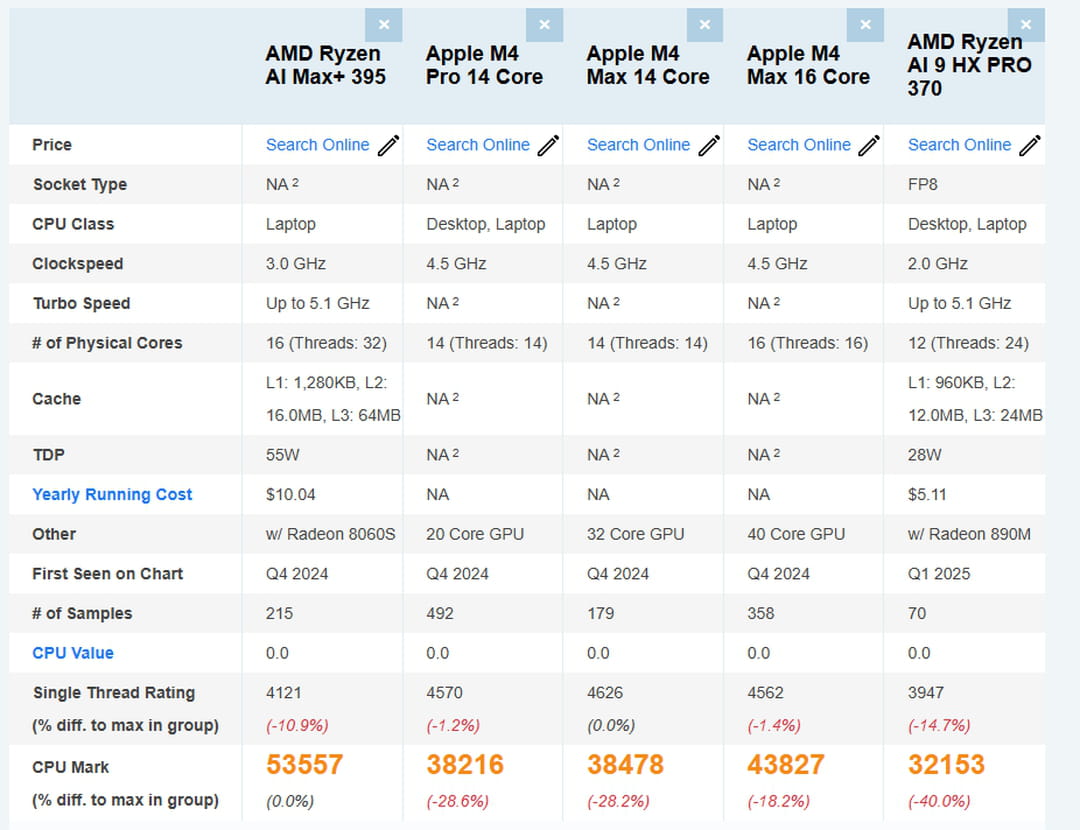Remove AMD Ryzen AI 9 HX PRO 370
This screenshot has height=830, width=1080.
coord(1026,25)
